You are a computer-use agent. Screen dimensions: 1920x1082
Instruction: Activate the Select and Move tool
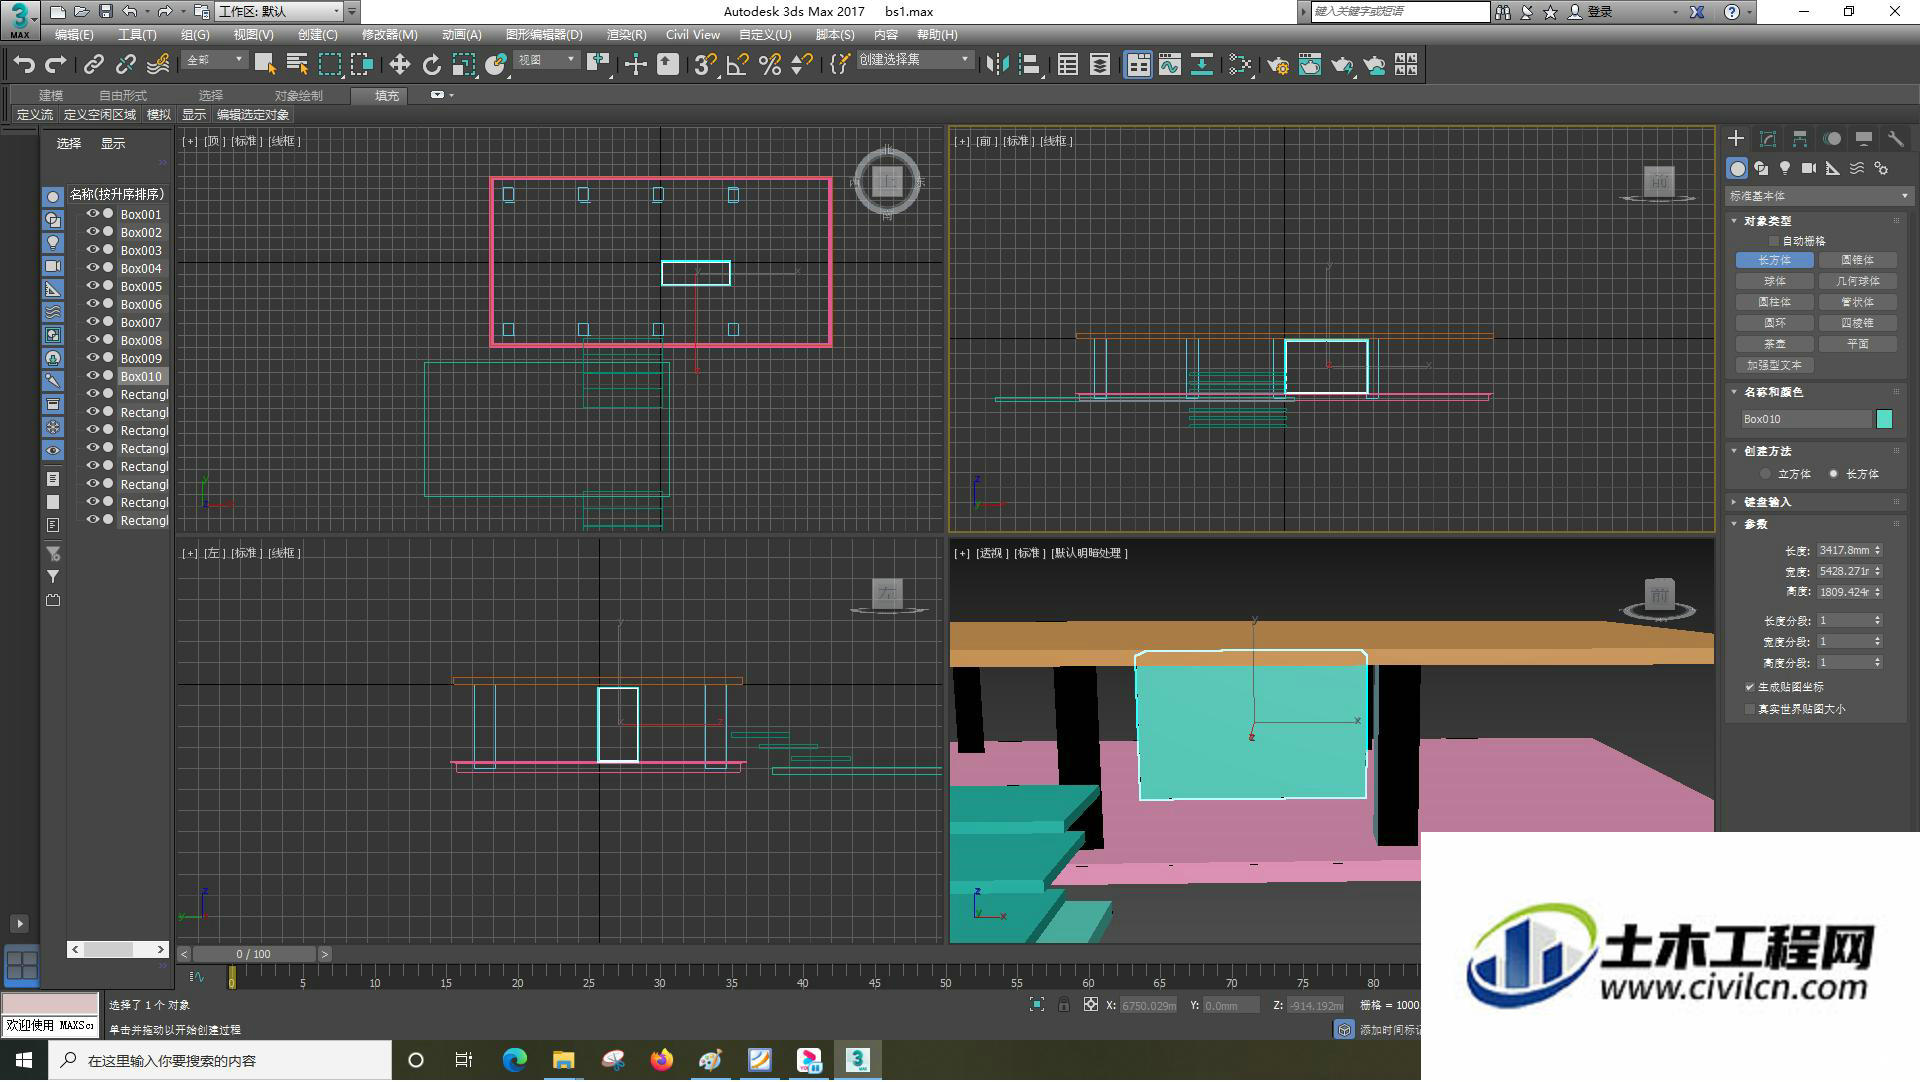point(399,65)
